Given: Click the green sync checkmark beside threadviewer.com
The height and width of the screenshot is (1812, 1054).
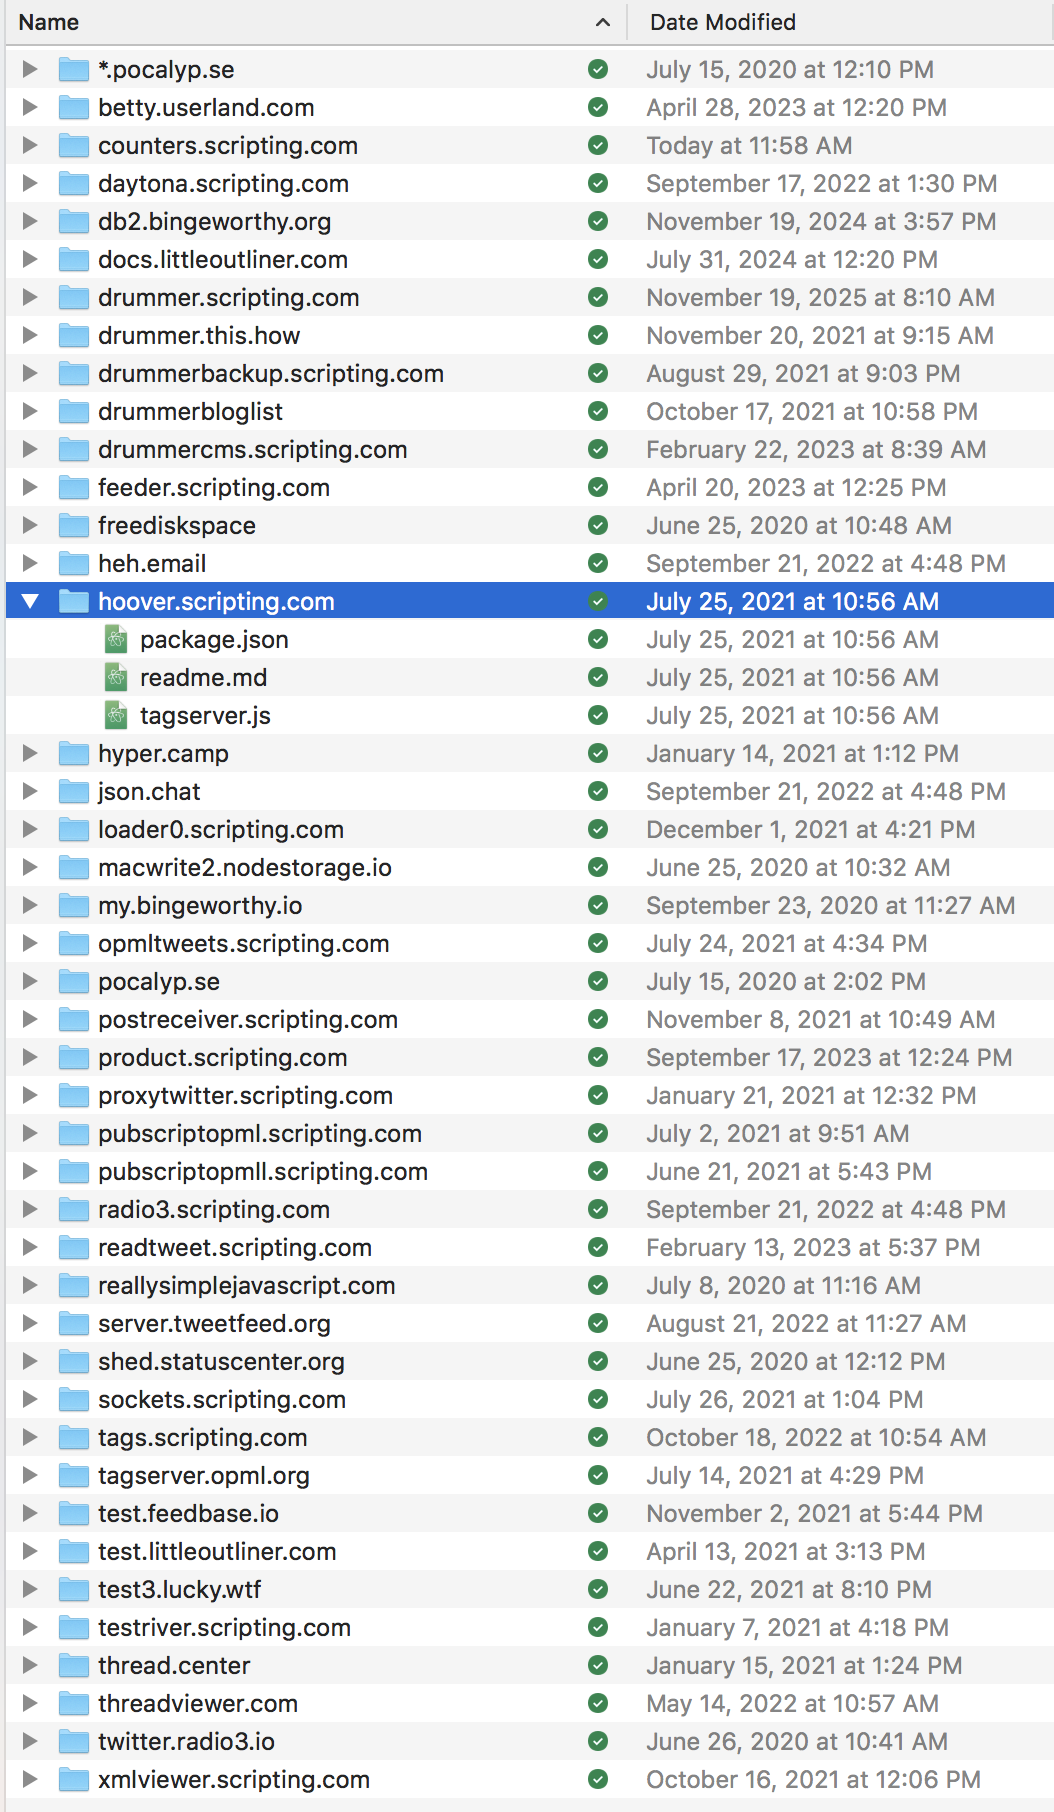Looking at the screenshot, I should coord(598,1704).
